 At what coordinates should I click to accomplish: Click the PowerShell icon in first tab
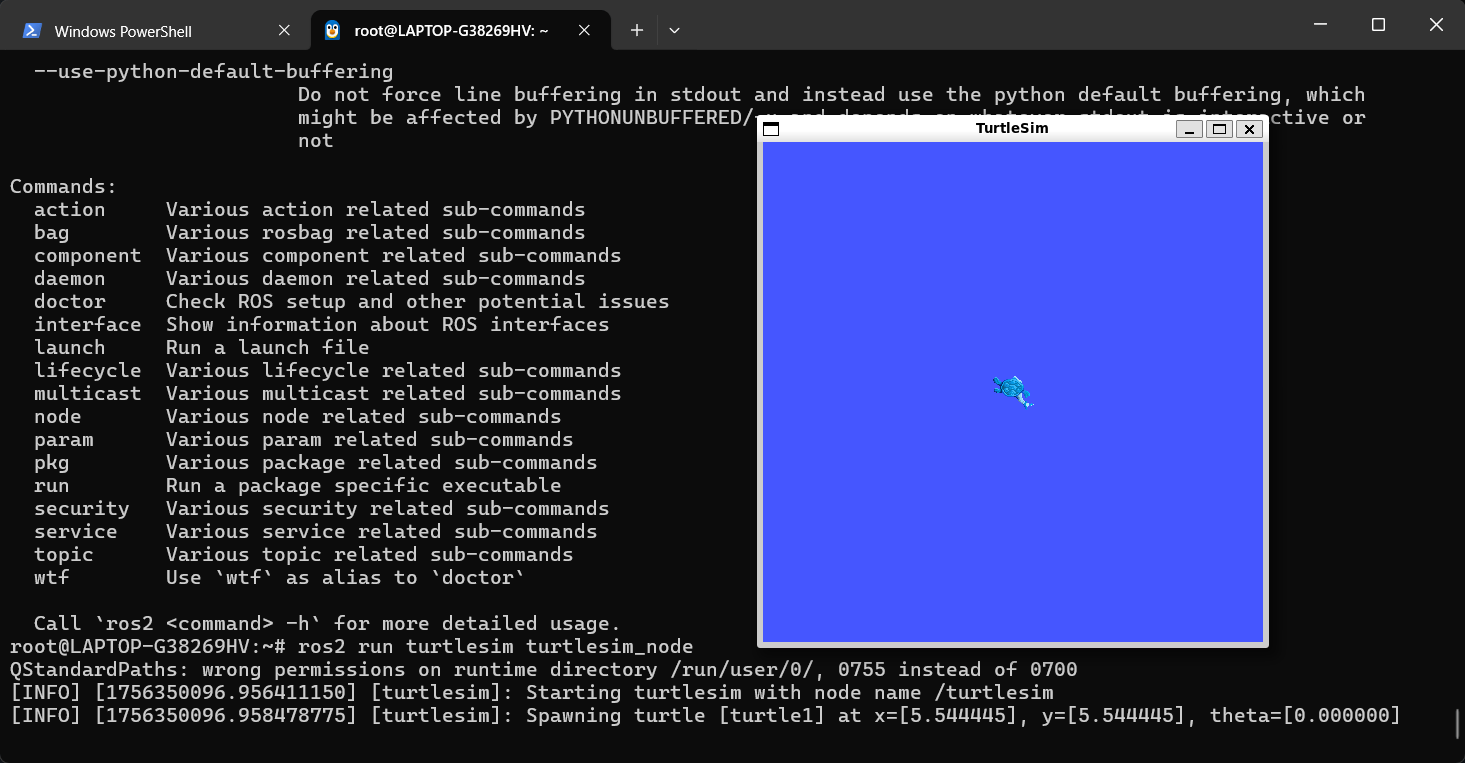coord(33,31)
